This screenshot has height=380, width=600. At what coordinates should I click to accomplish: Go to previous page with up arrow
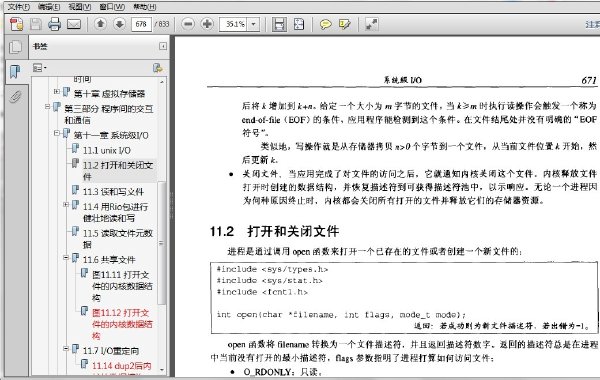(101, 24)
